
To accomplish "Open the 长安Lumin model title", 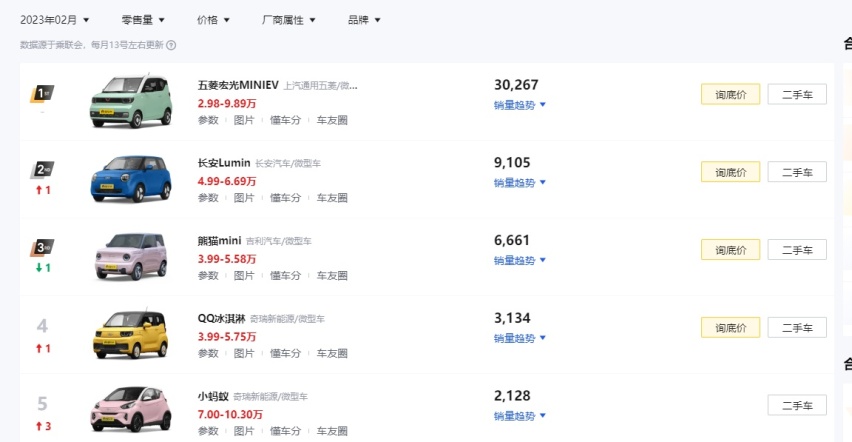I will tap(224, 163).
